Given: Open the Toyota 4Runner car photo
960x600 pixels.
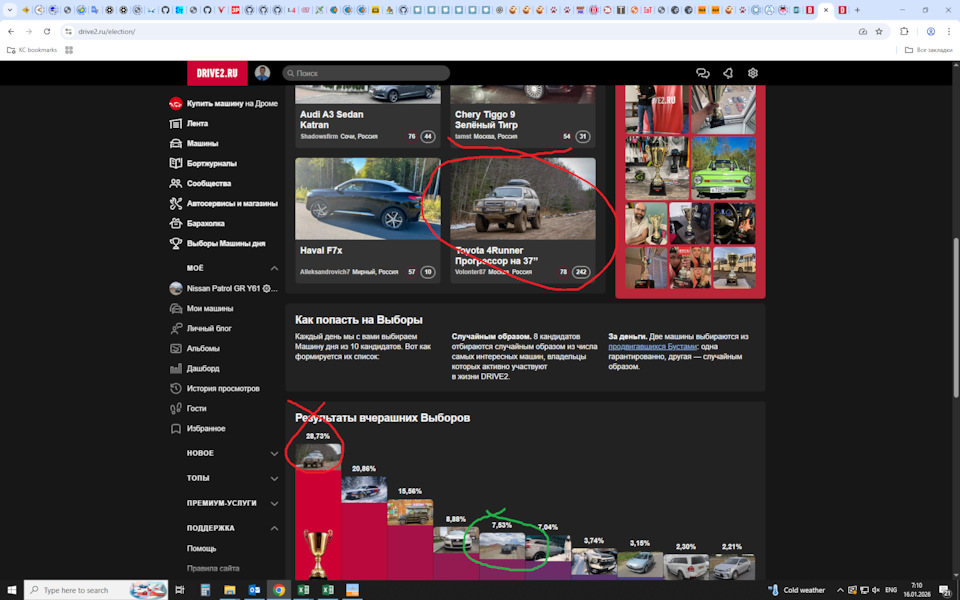Looking at the screenshot, I should (523, 199).
